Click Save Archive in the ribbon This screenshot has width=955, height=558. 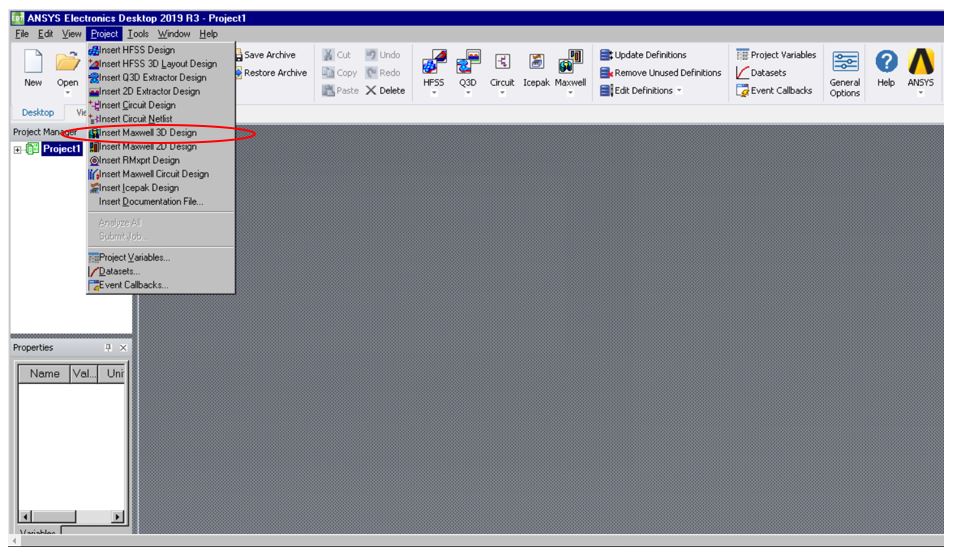point(266,55)
